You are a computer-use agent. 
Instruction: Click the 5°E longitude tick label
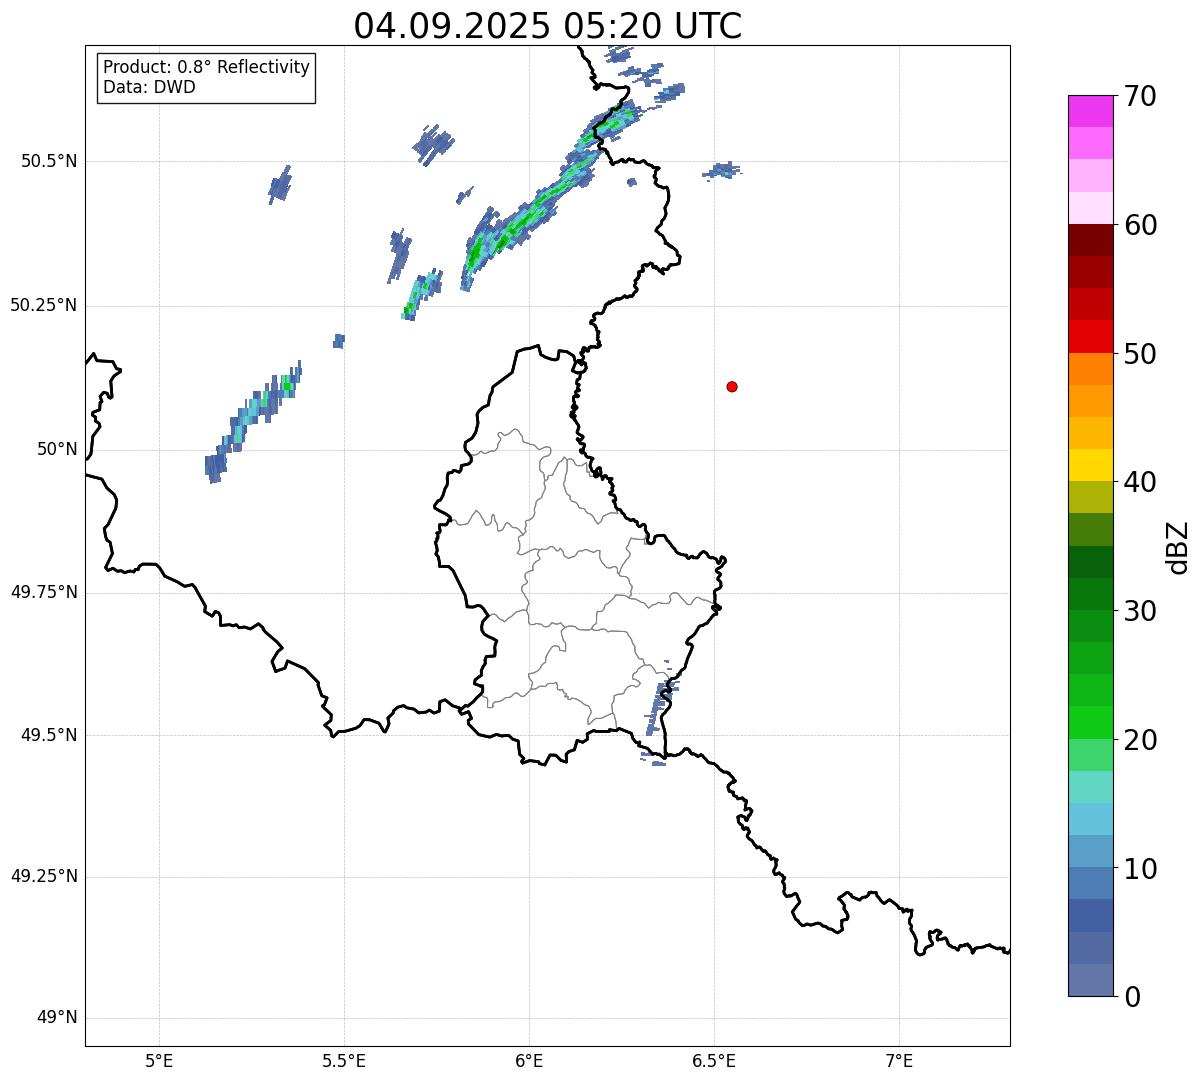coord(159,1060)
